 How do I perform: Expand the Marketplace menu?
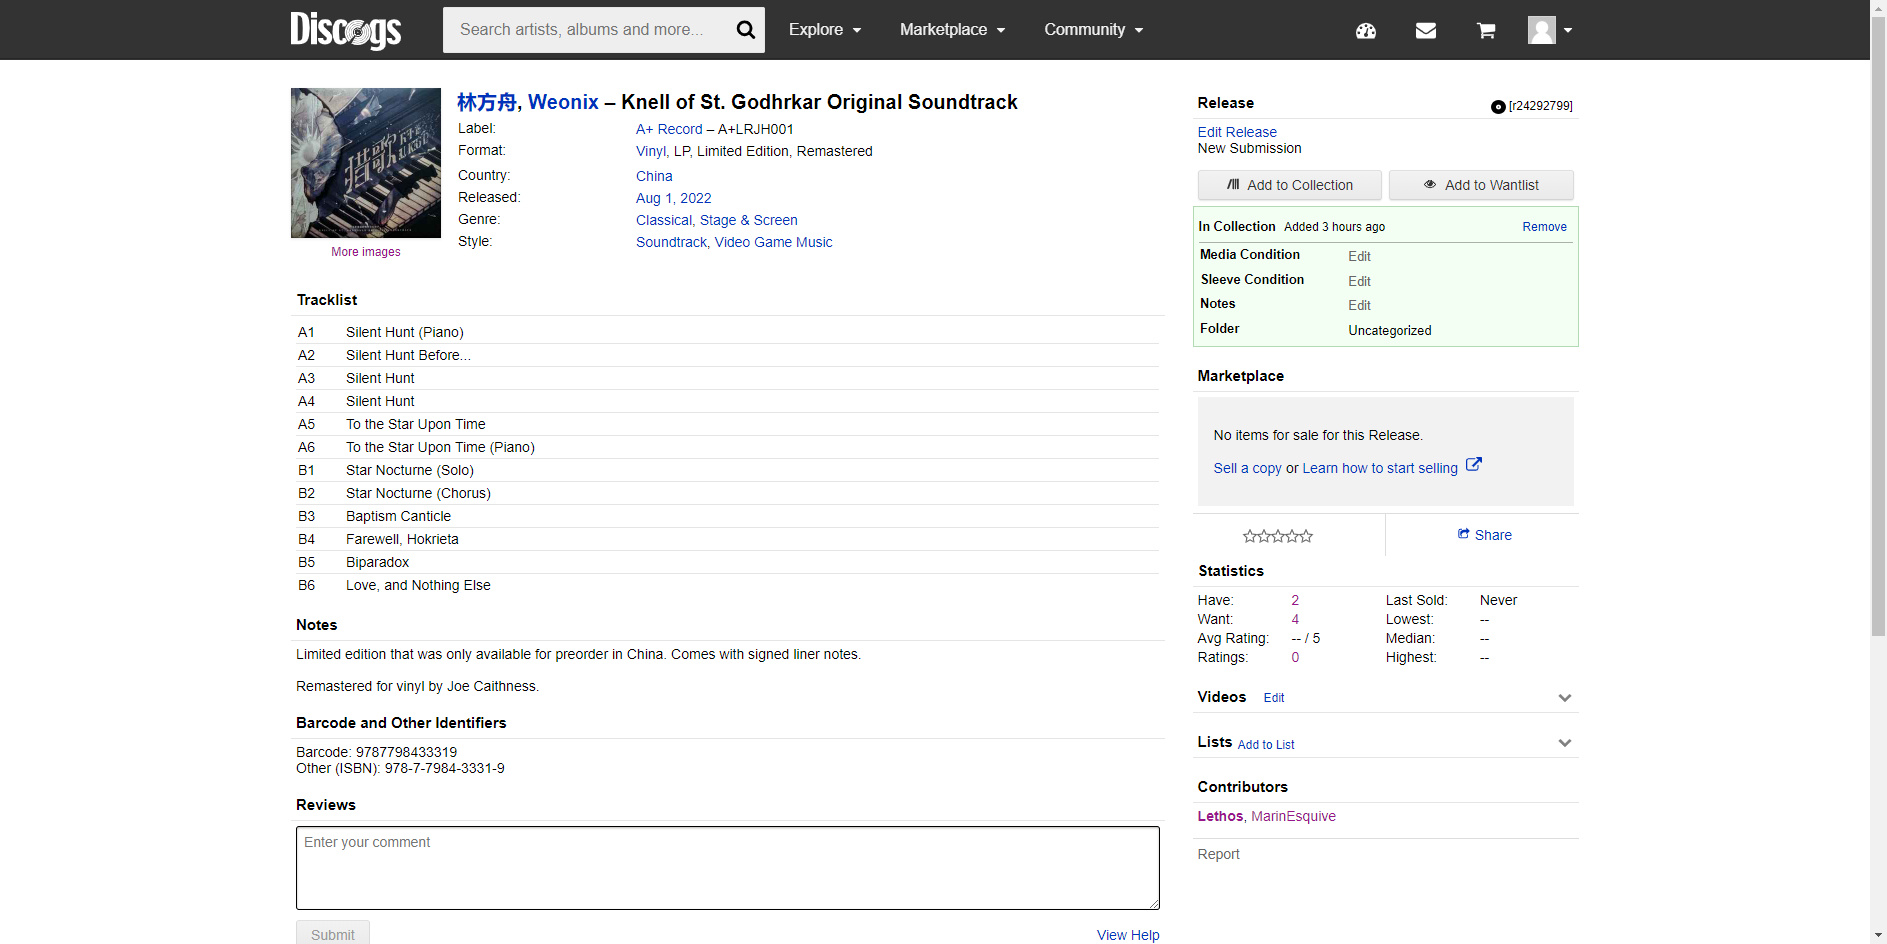953,30
